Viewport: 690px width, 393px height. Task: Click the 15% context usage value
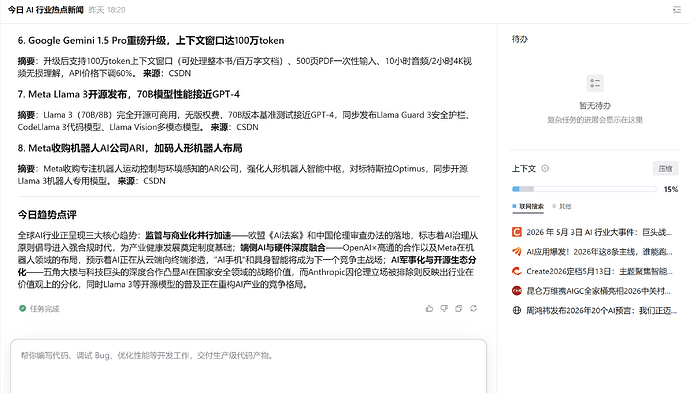(671, 190)
